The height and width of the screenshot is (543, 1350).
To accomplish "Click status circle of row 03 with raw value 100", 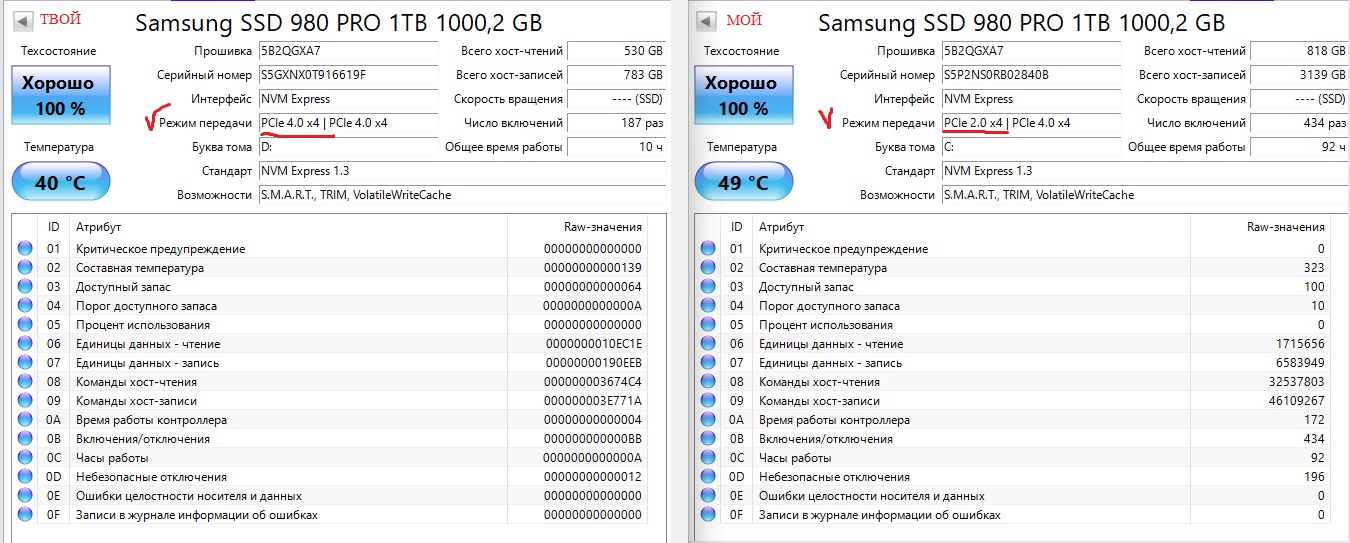I will click(x=708, y=287).
